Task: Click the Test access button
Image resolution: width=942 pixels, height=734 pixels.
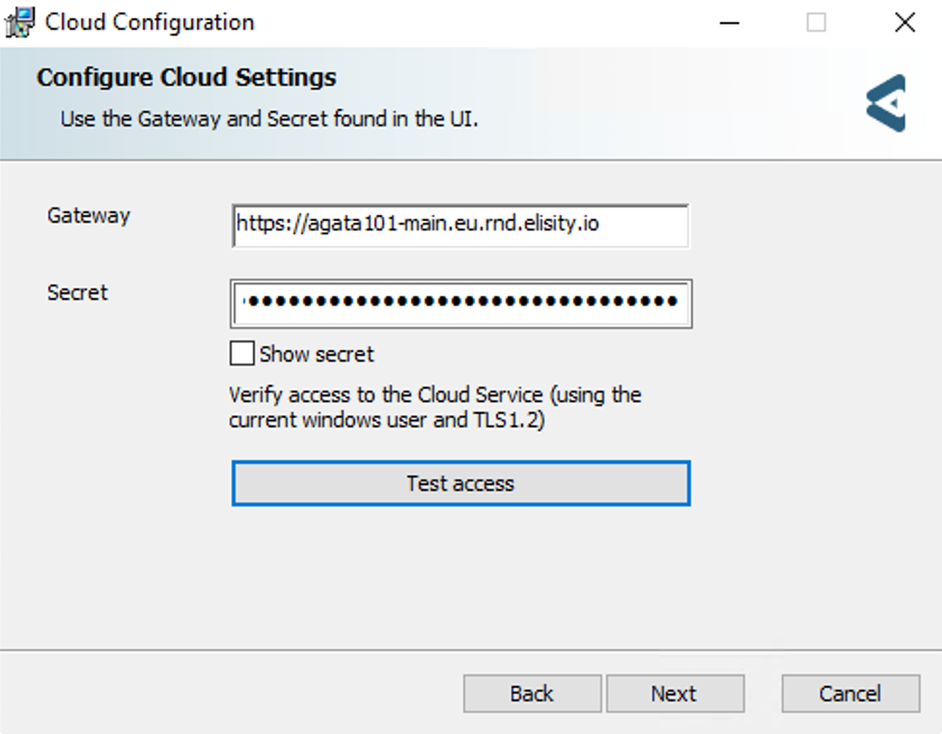Action: tap(461, 483)
